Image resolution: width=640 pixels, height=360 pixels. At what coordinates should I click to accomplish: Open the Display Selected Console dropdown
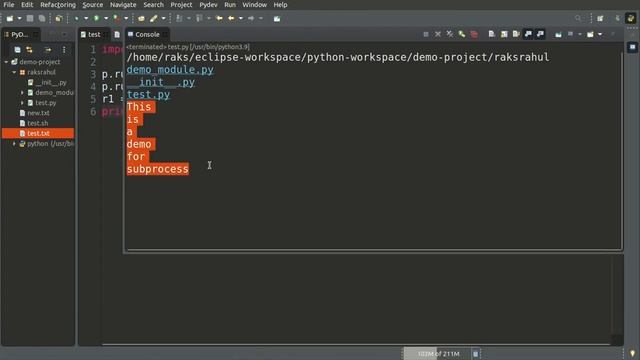(580, 34)
